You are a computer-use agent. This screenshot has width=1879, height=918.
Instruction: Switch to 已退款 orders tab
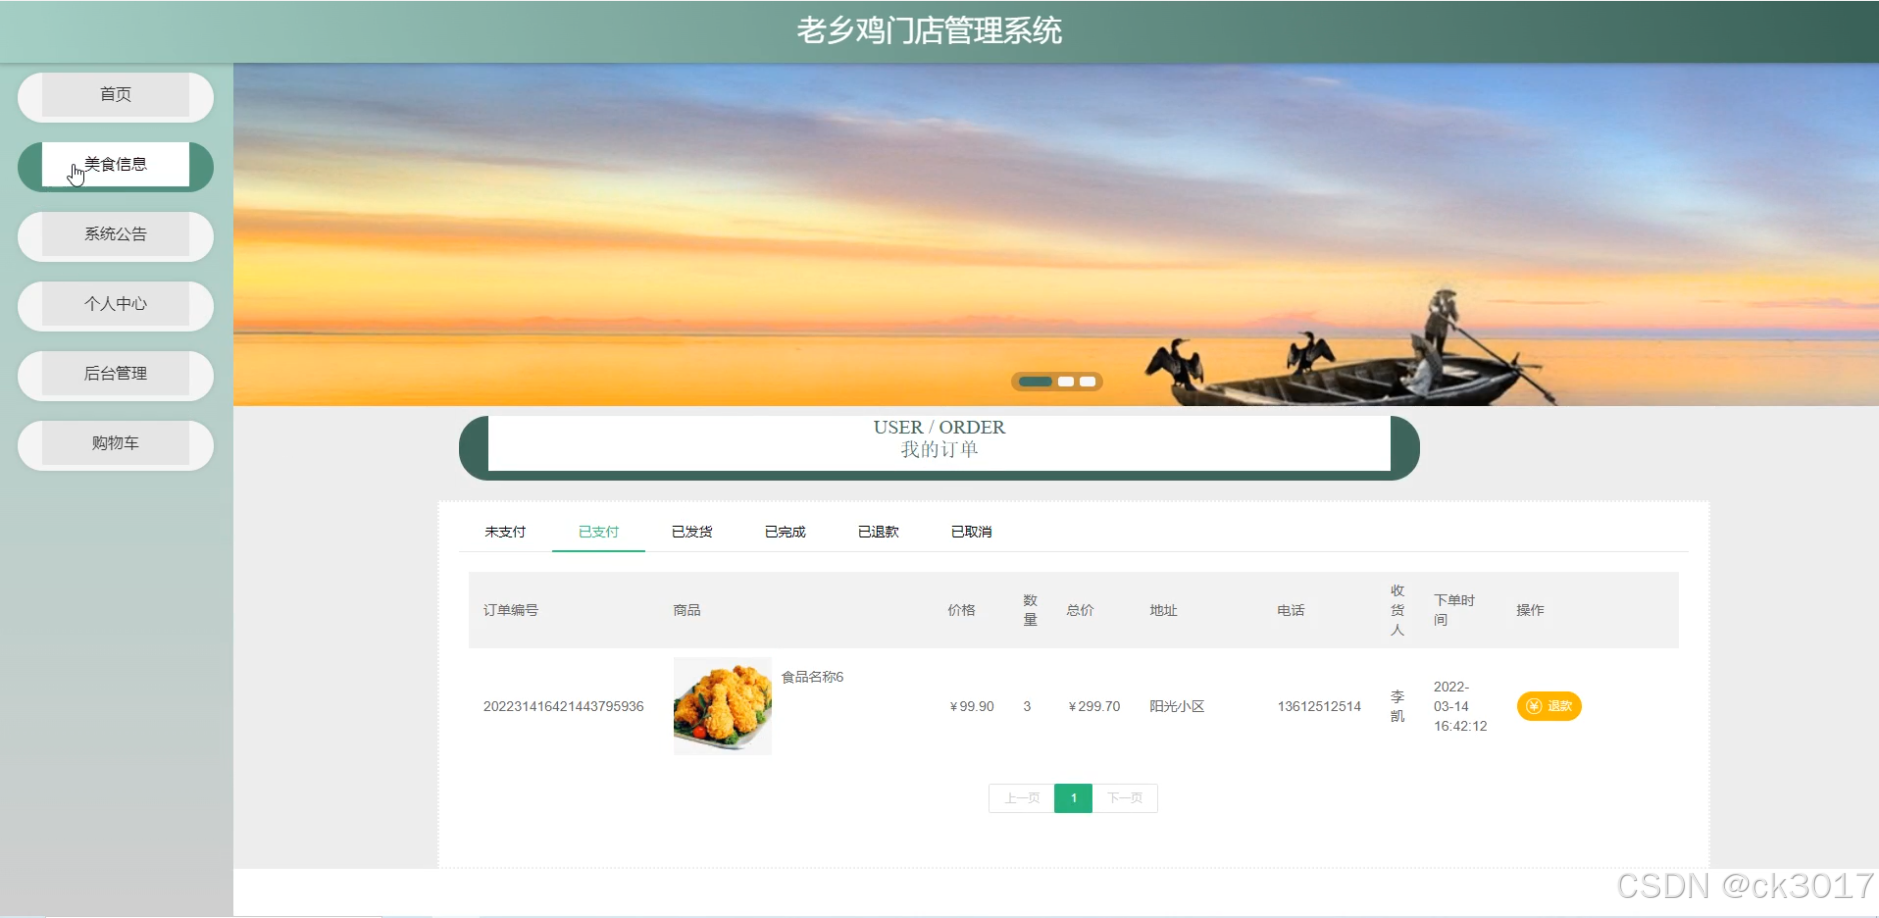878,532
